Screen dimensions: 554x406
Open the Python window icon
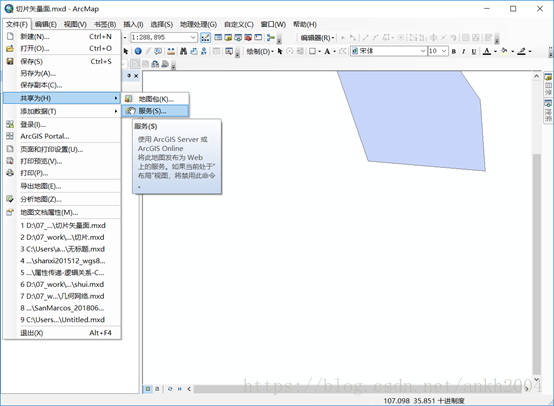tap(258, 37)
